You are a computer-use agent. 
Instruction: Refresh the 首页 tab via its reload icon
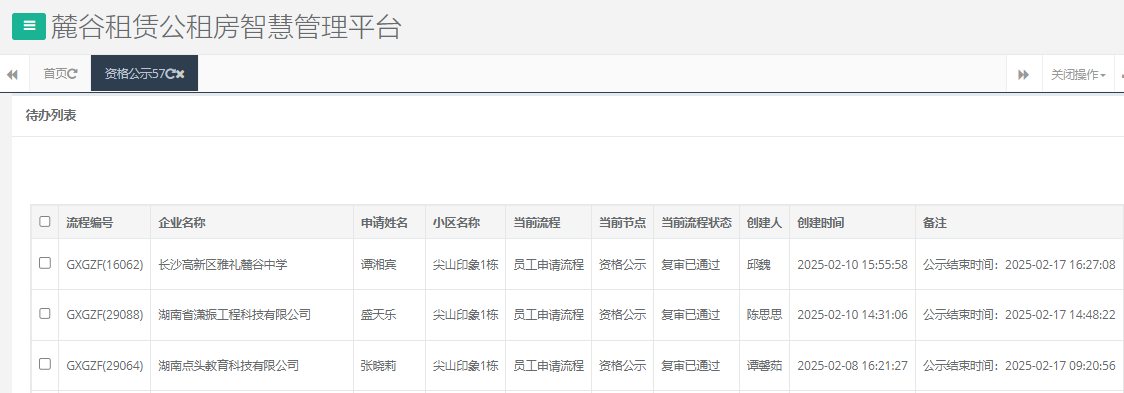click(x=72, y=73)
